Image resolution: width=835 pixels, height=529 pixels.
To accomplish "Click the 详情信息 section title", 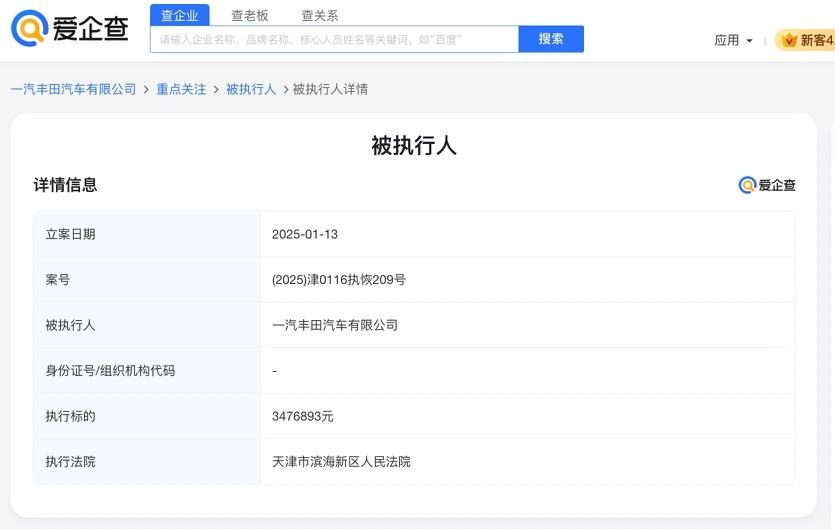I will [66, 185].
